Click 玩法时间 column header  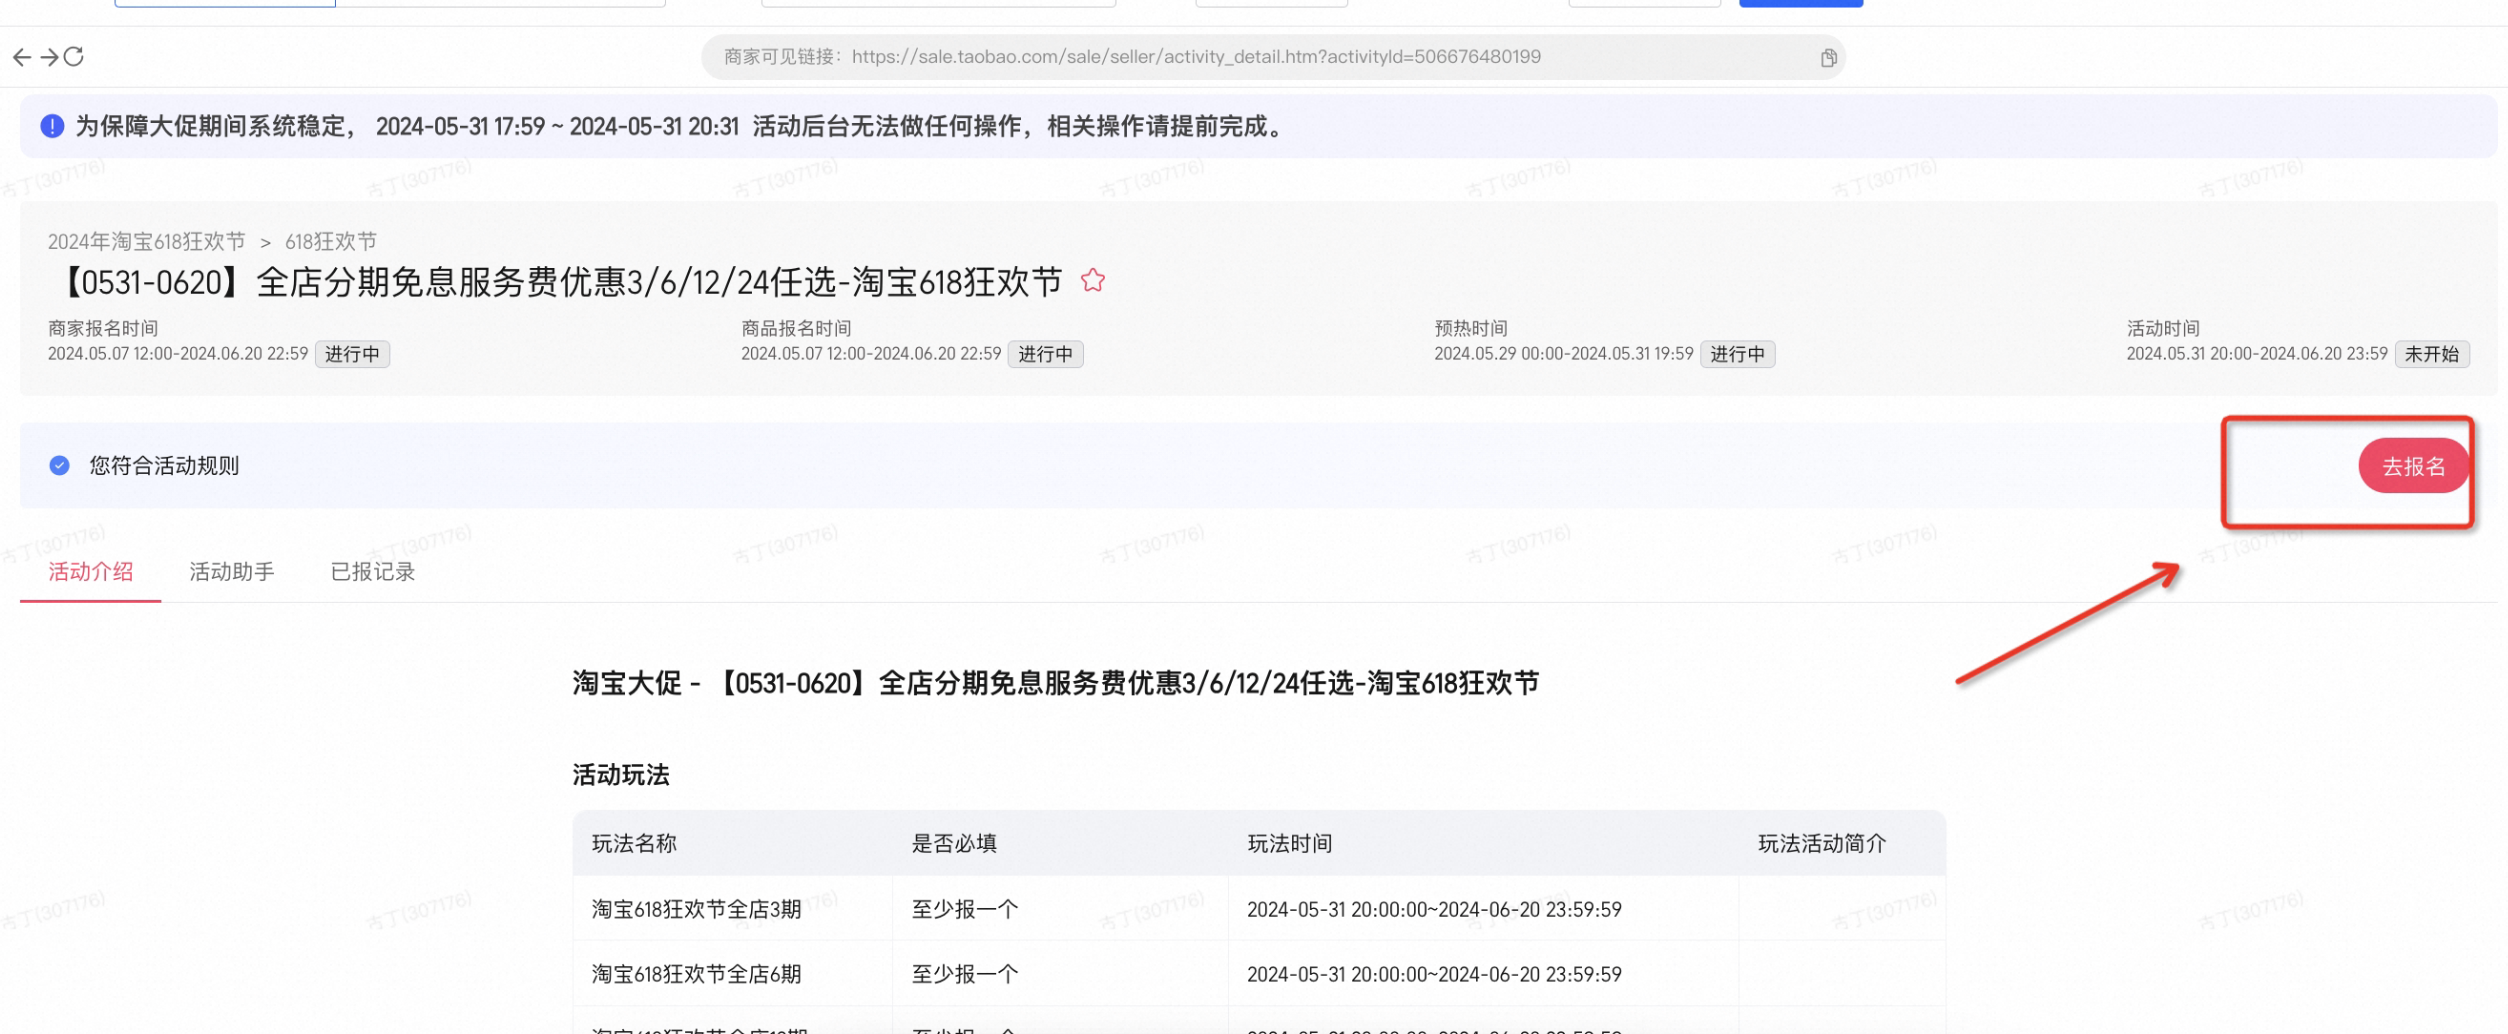[x=1290, y=844]
